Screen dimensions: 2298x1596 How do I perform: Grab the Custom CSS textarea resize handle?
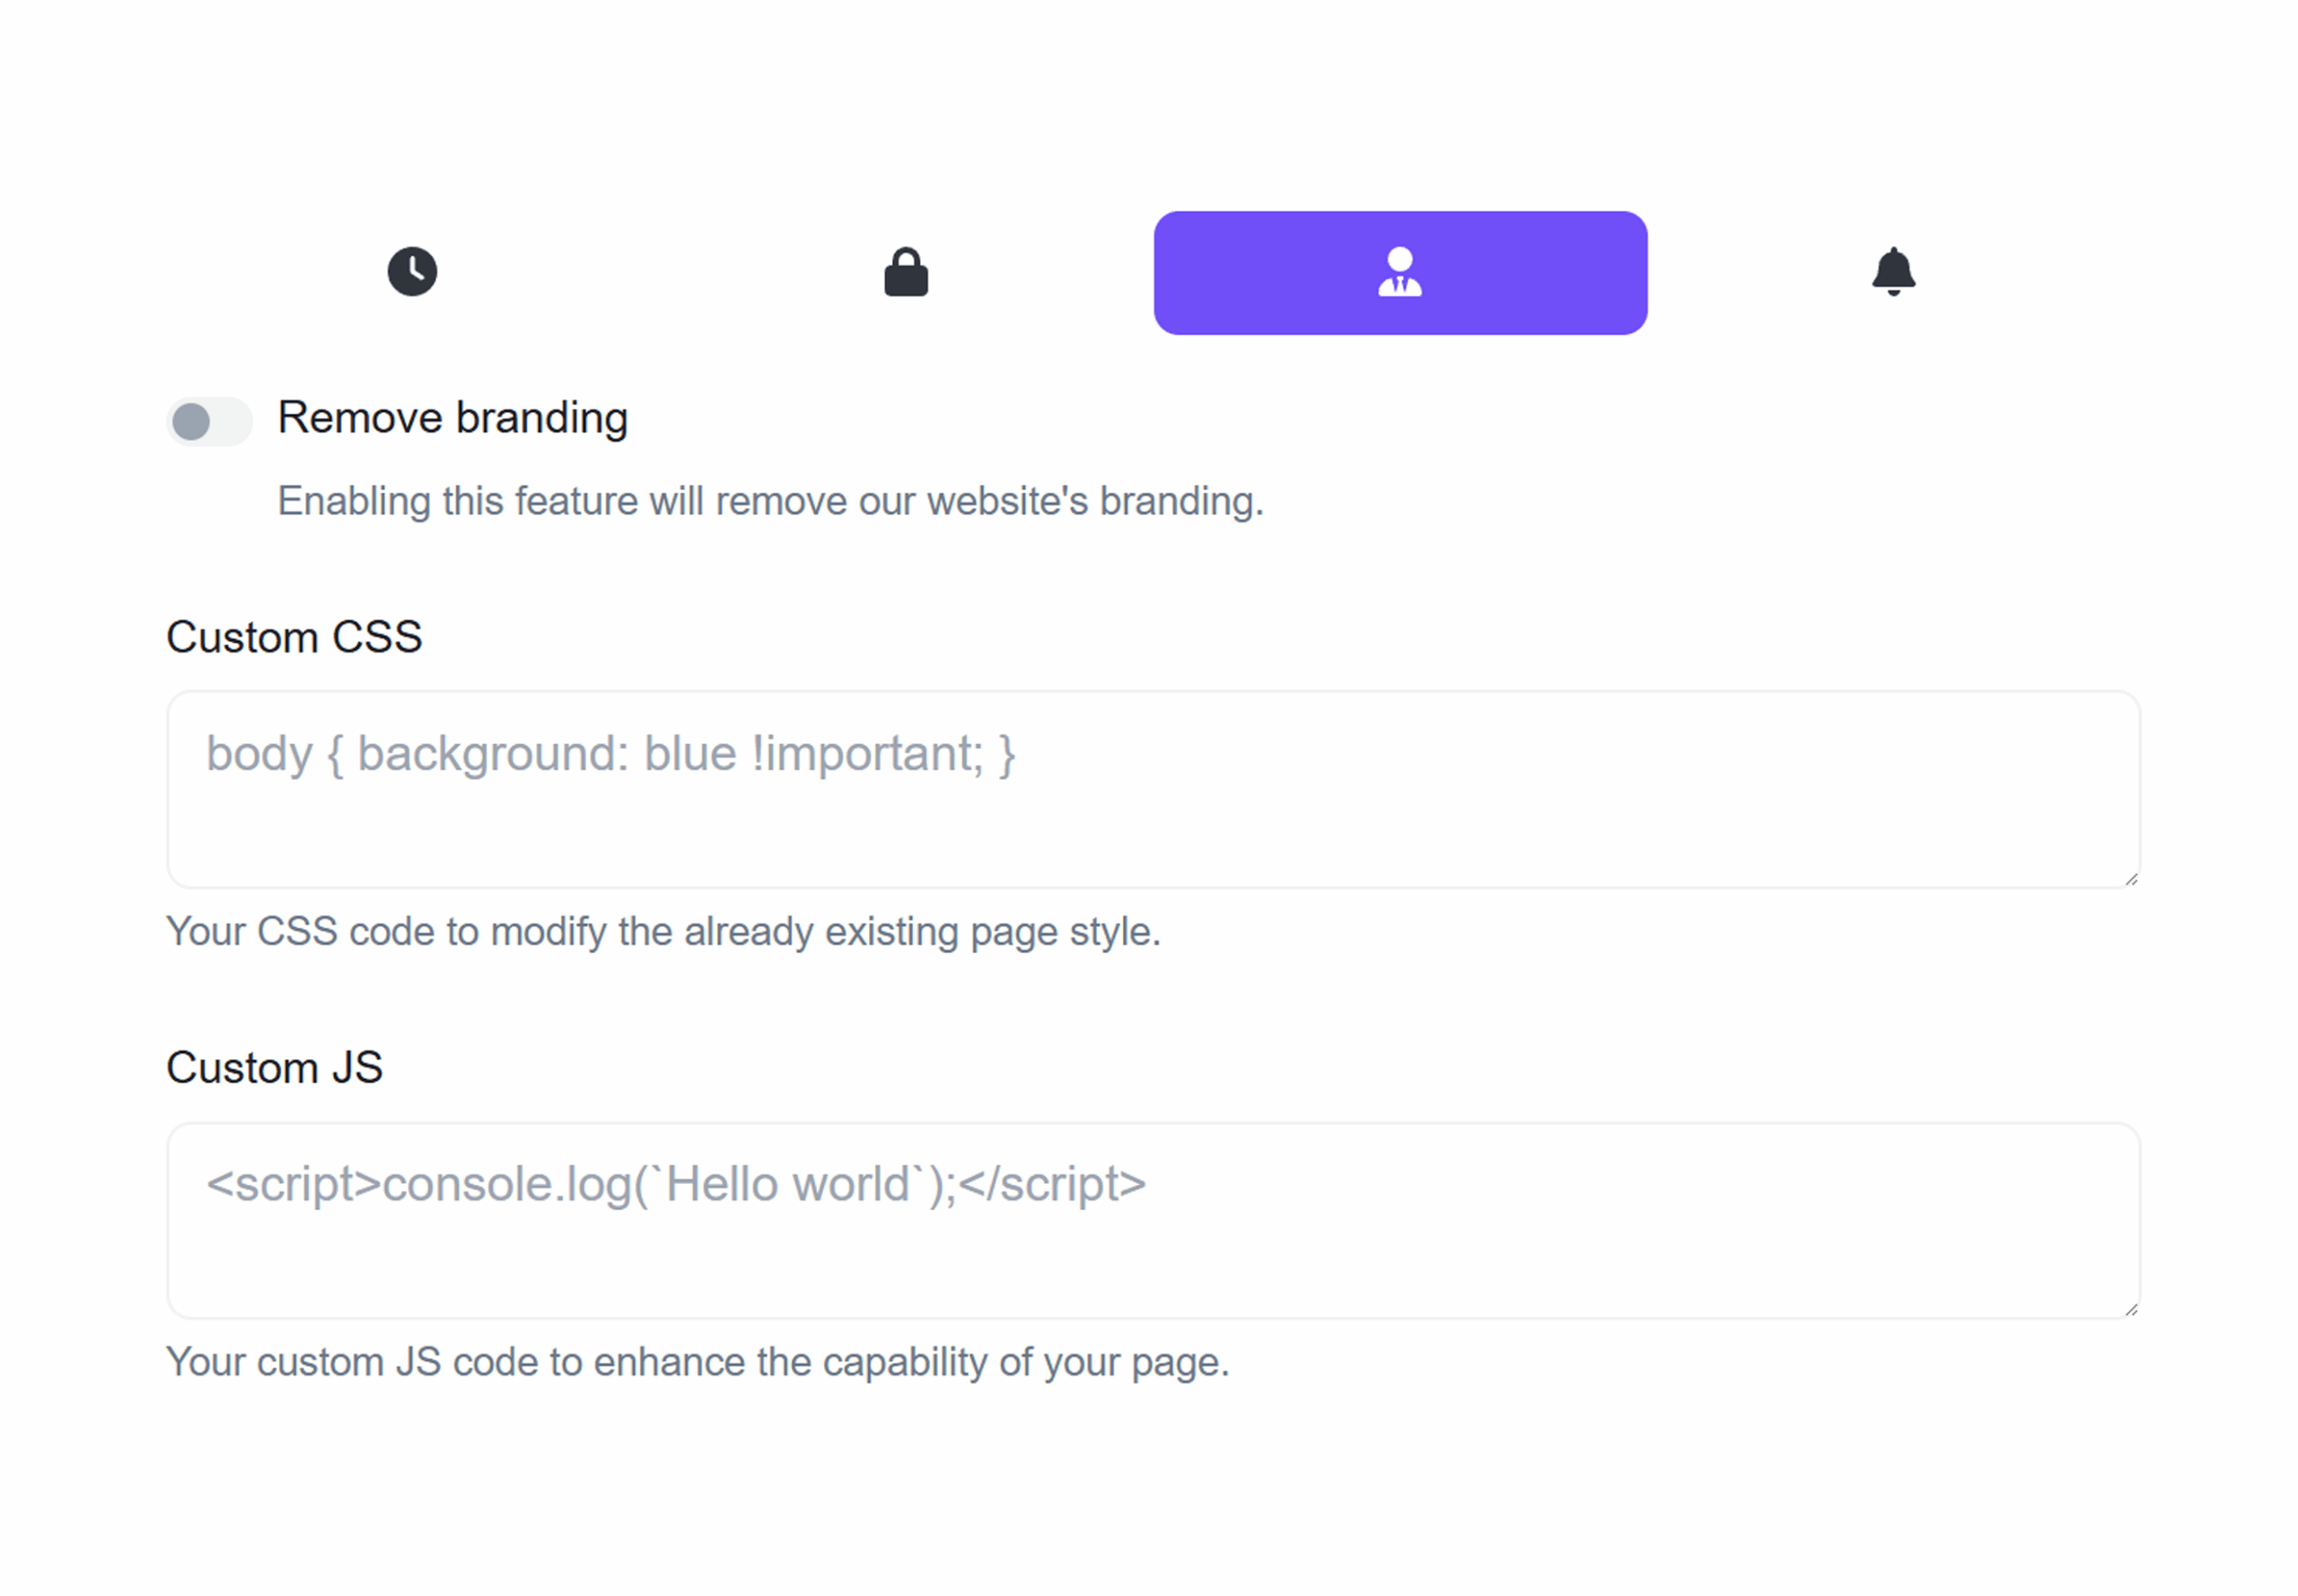[2131, 879]
